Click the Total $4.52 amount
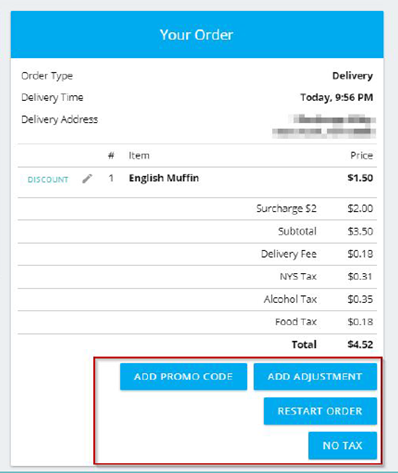Image resolution: width=398 pixels, height=473 pixels. coord(360,344)
